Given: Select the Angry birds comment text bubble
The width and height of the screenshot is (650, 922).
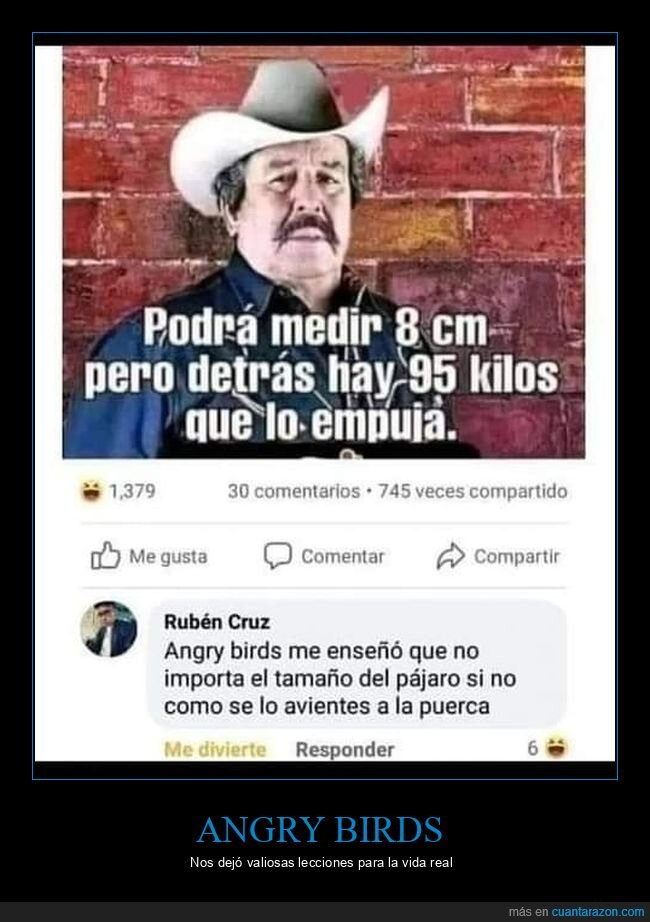Looking at the screenshot, I should click(356, 664).
